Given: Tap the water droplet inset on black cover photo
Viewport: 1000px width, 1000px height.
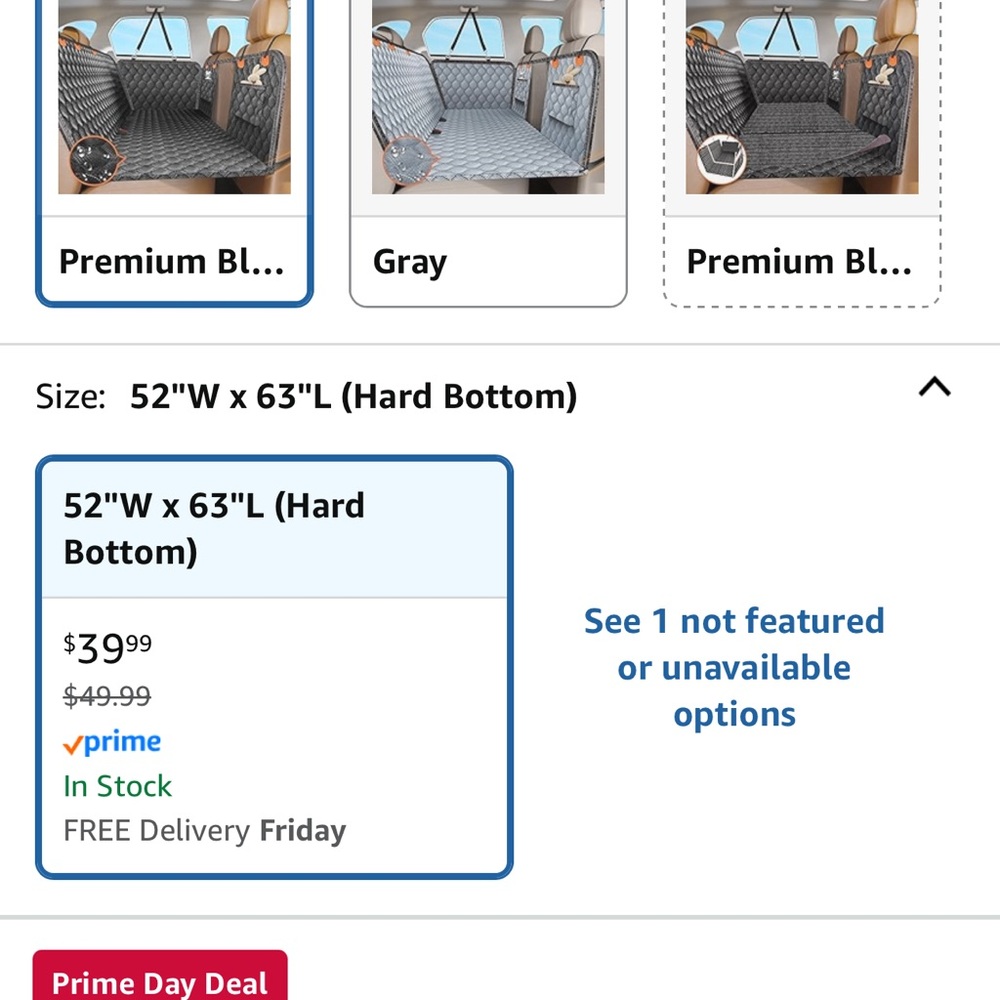Looking at the screenshot, I should click(94, 160).
